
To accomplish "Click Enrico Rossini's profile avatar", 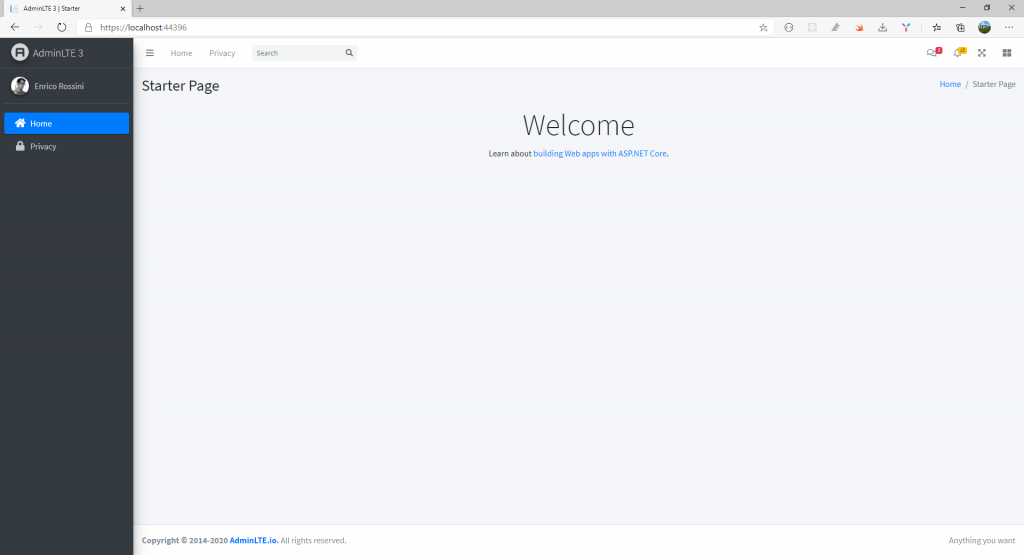I will (x=20, y=86).
